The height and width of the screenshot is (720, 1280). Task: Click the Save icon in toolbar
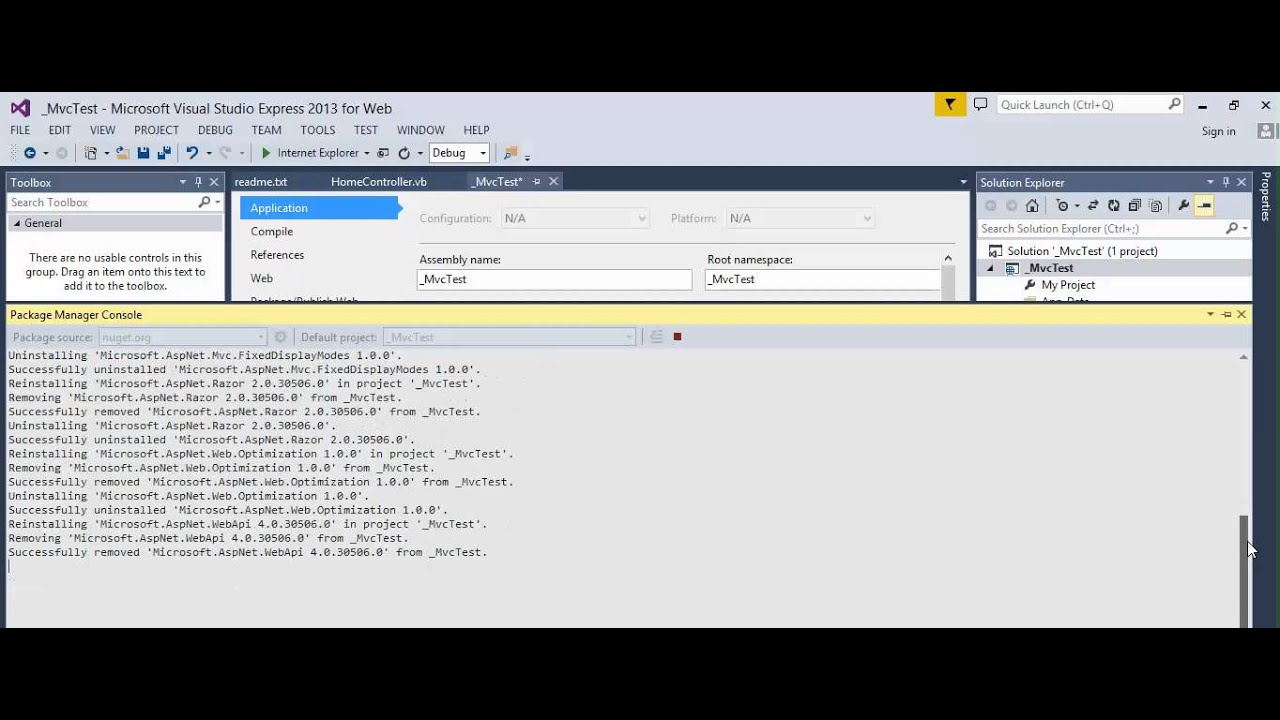(x=143, y=153)
